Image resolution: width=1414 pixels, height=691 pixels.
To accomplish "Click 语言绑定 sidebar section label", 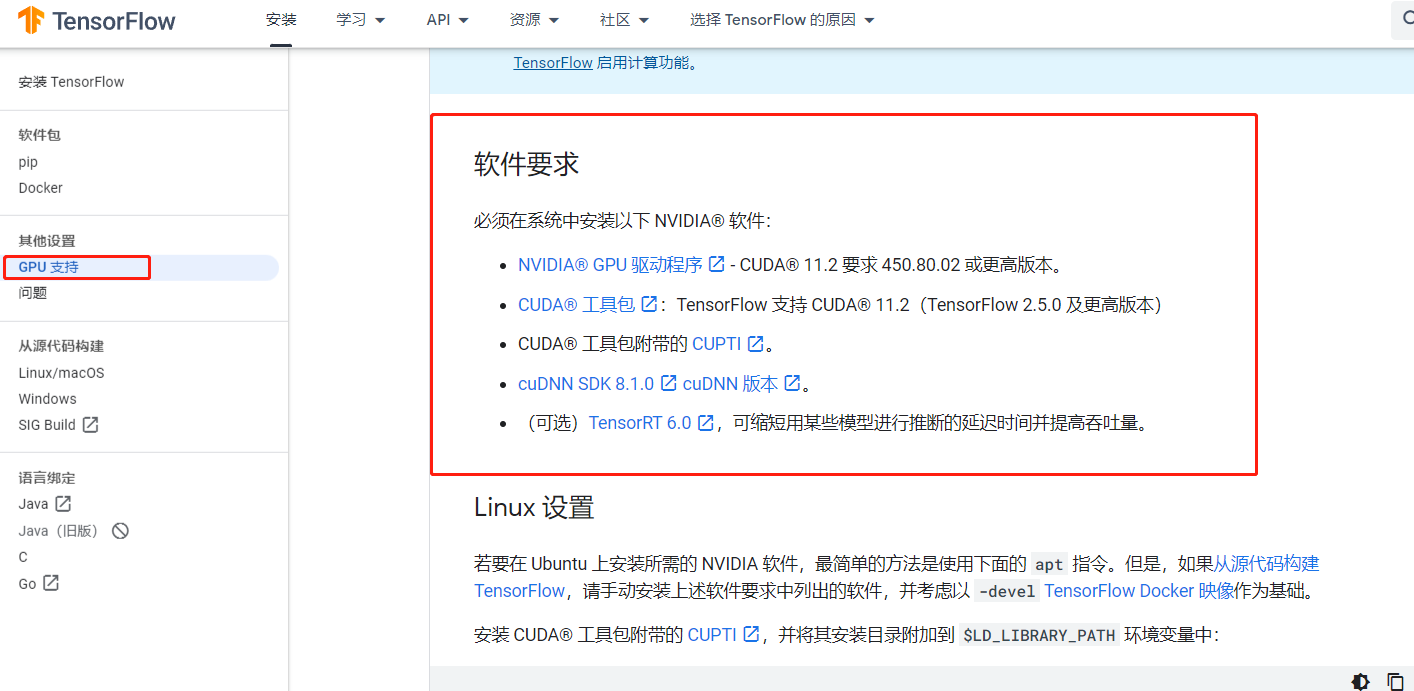I will point(47,478).
